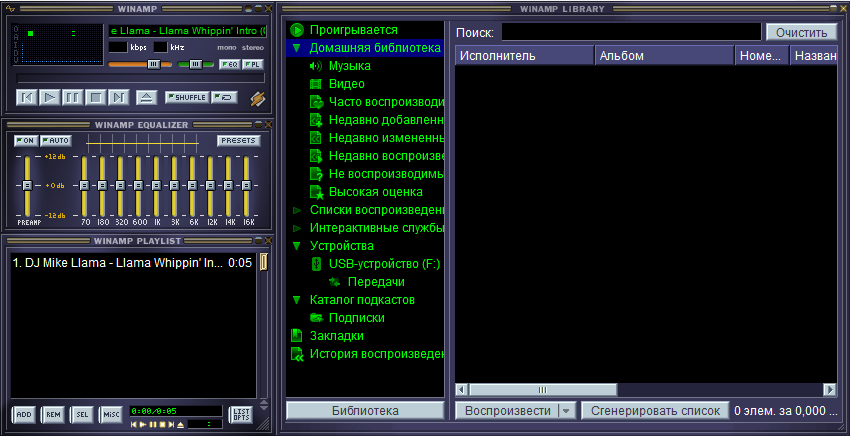Click library horizontal scrollbar left arrow
Image resolution: width=850 pixels, height=436 pixels.
pyautogui.click(x=462, y=390)
